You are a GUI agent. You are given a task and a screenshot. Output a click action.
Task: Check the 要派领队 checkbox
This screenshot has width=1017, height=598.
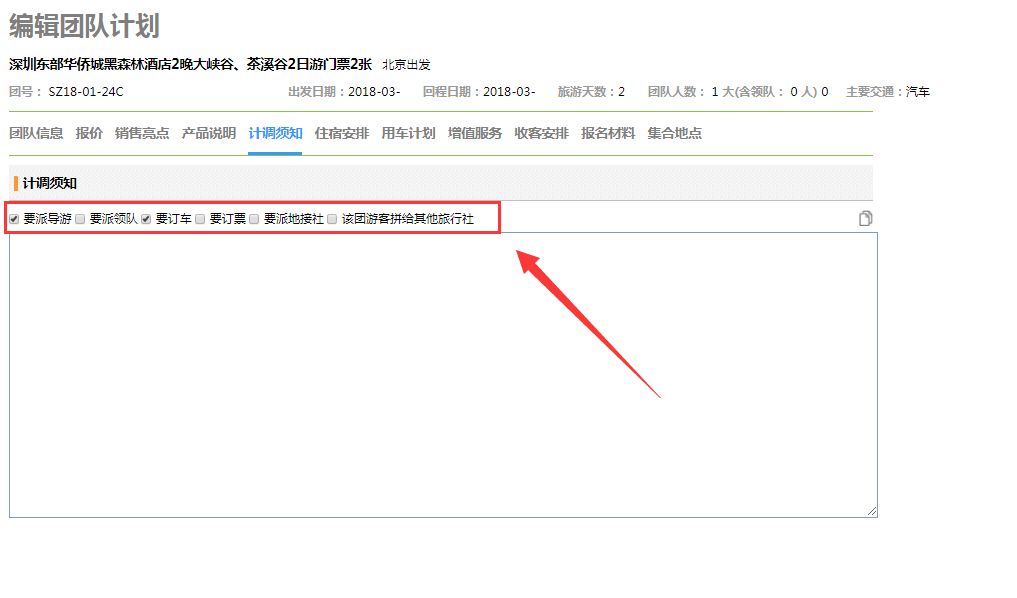[x=80, y=219]
